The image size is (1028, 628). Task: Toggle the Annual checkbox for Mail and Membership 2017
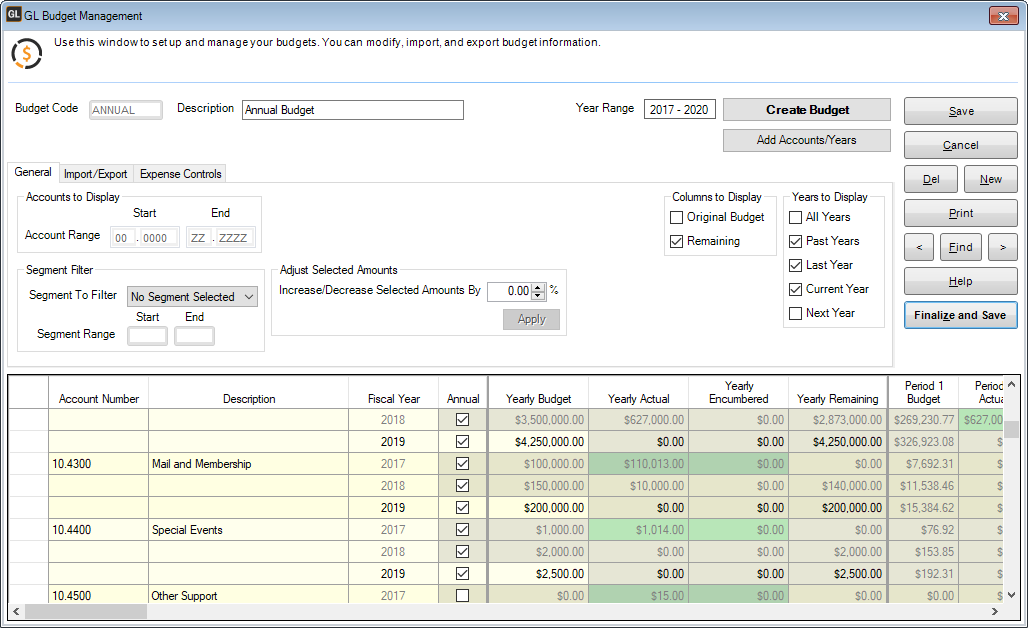point(462,463)
